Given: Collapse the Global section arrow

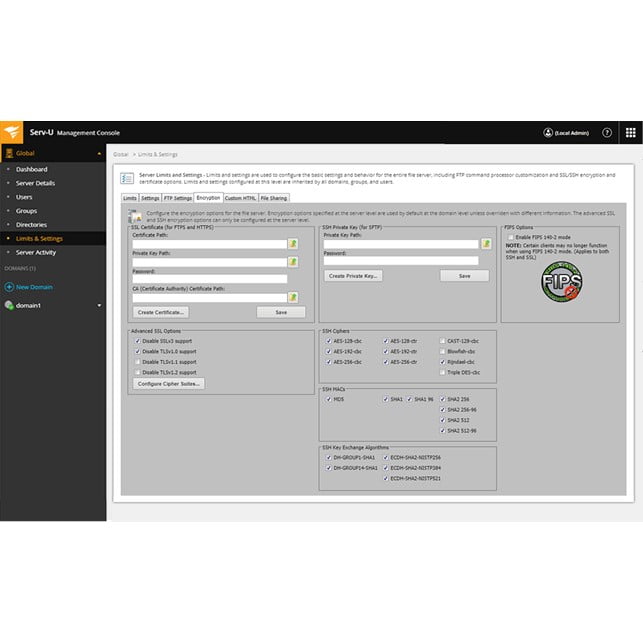Looking at the screenshot, I should click(98, 154).
